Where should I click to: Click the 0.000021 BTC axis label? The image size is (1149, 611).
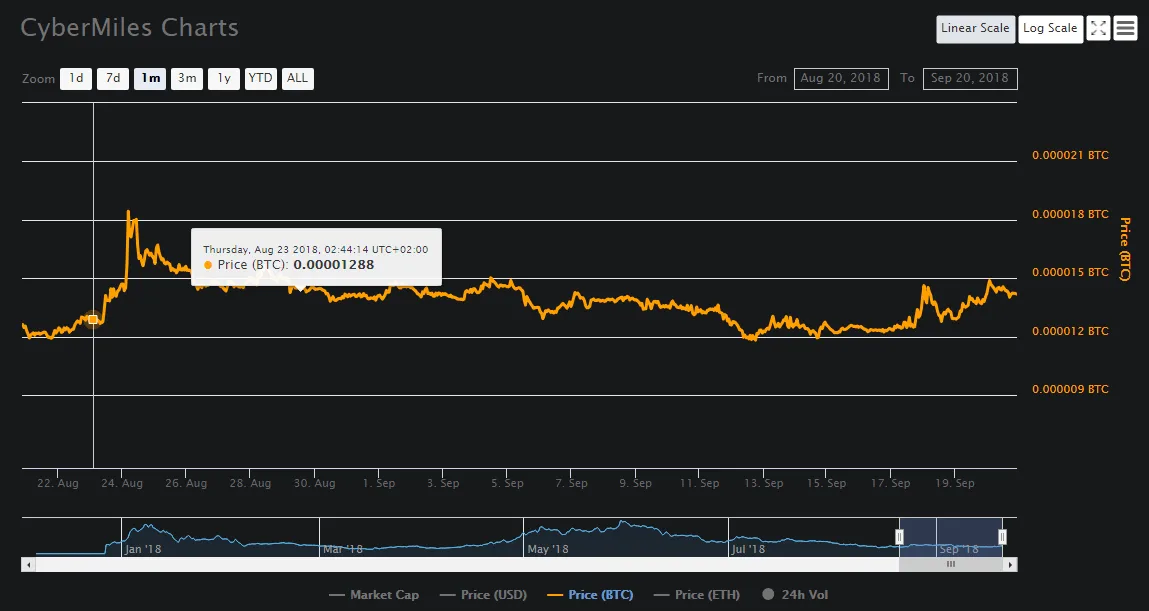point(1070,155)
